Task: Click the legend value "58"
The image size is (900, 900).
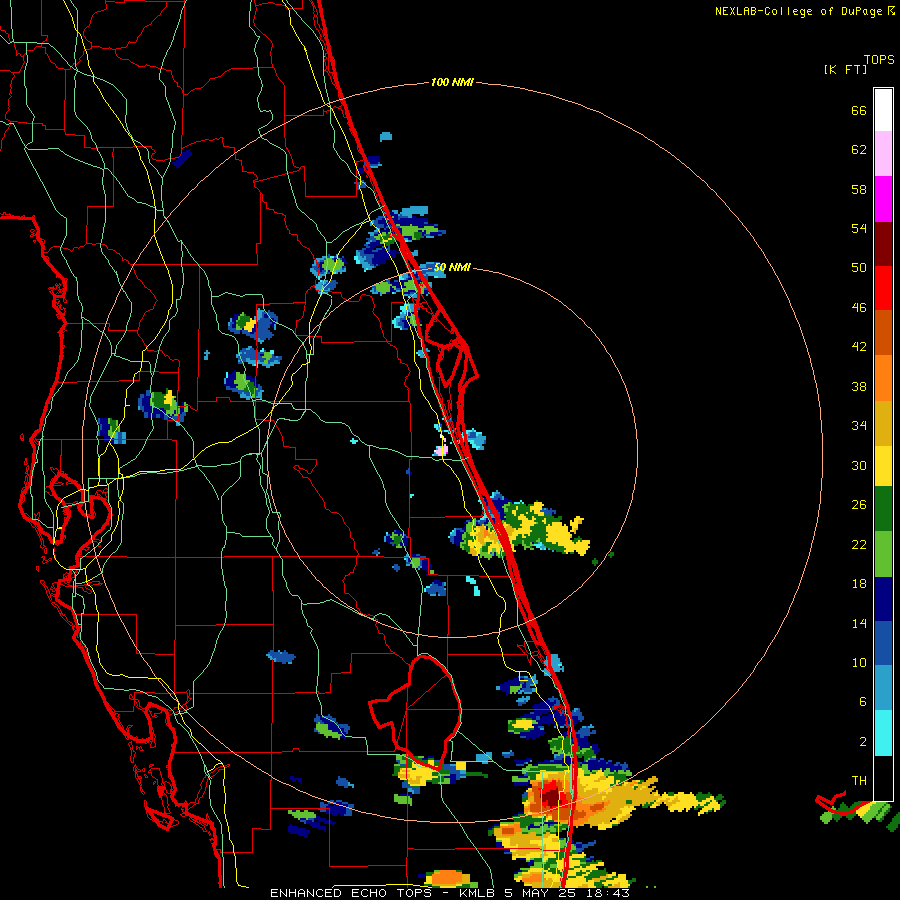Action: coord(859,189)
